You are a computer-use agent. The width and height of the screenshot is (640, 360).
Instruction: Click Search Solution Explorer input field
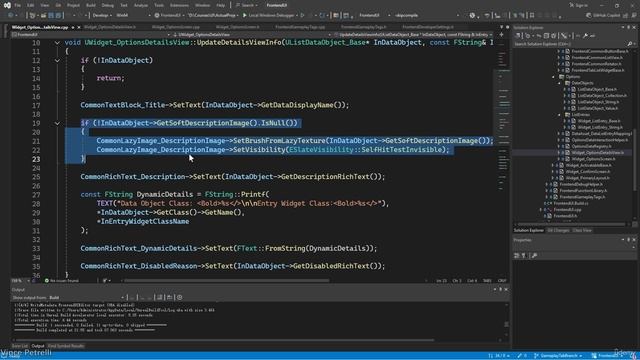tap(569, 44)
